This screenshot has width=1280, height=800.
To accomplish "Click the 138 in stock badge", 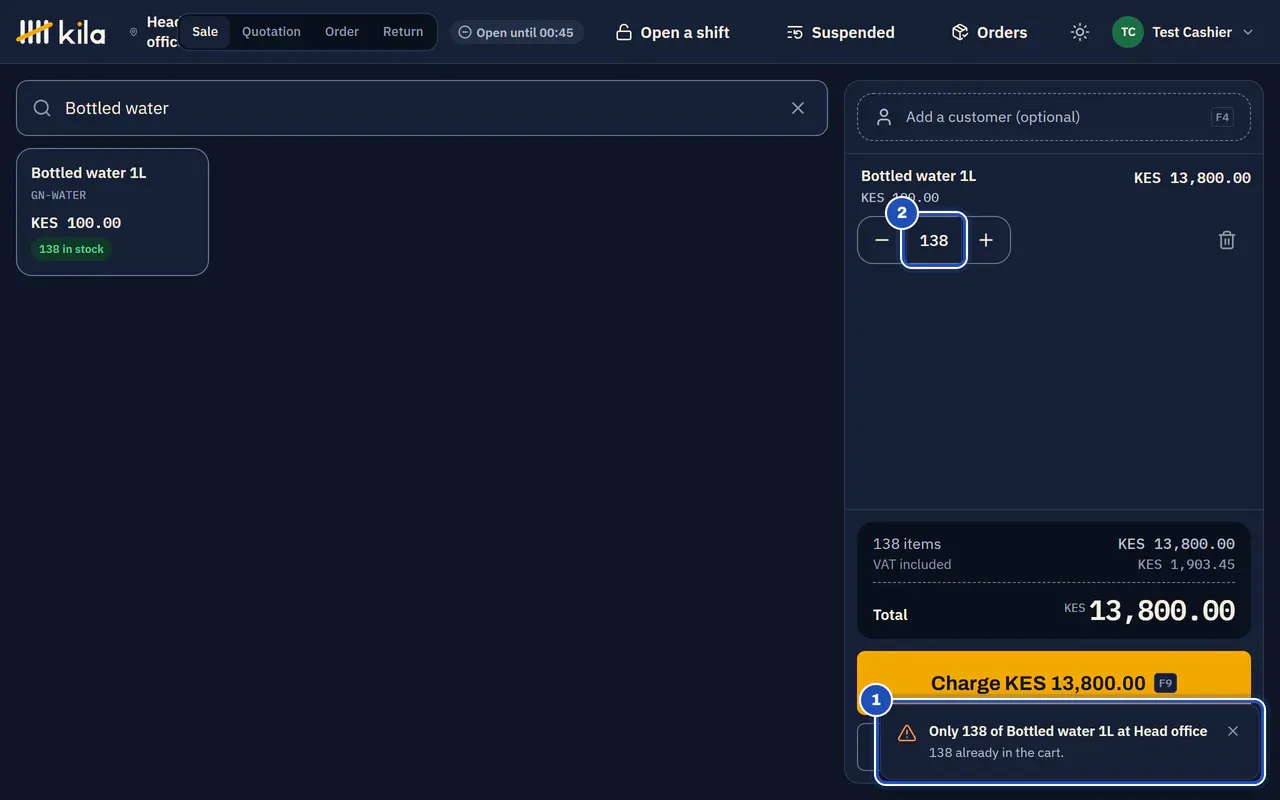I will pyautogui.click(x=71, y=249).
